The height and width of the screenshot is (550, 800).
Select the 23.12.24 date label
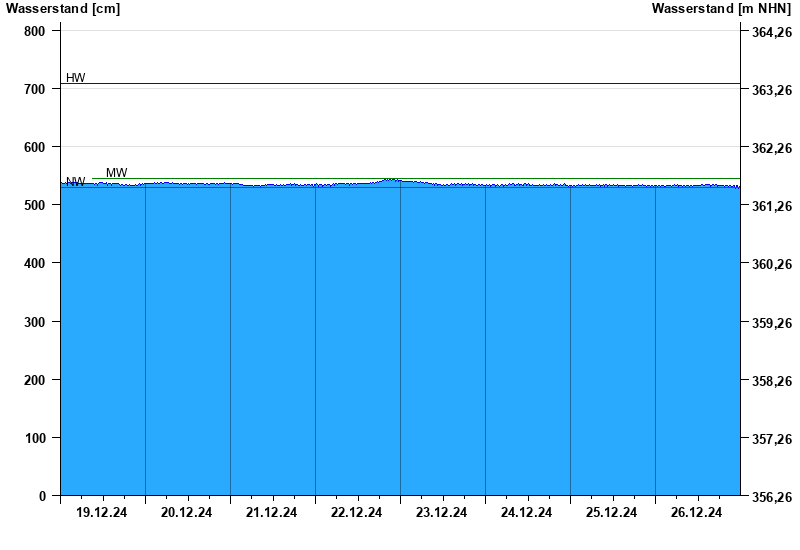(442, 513)
